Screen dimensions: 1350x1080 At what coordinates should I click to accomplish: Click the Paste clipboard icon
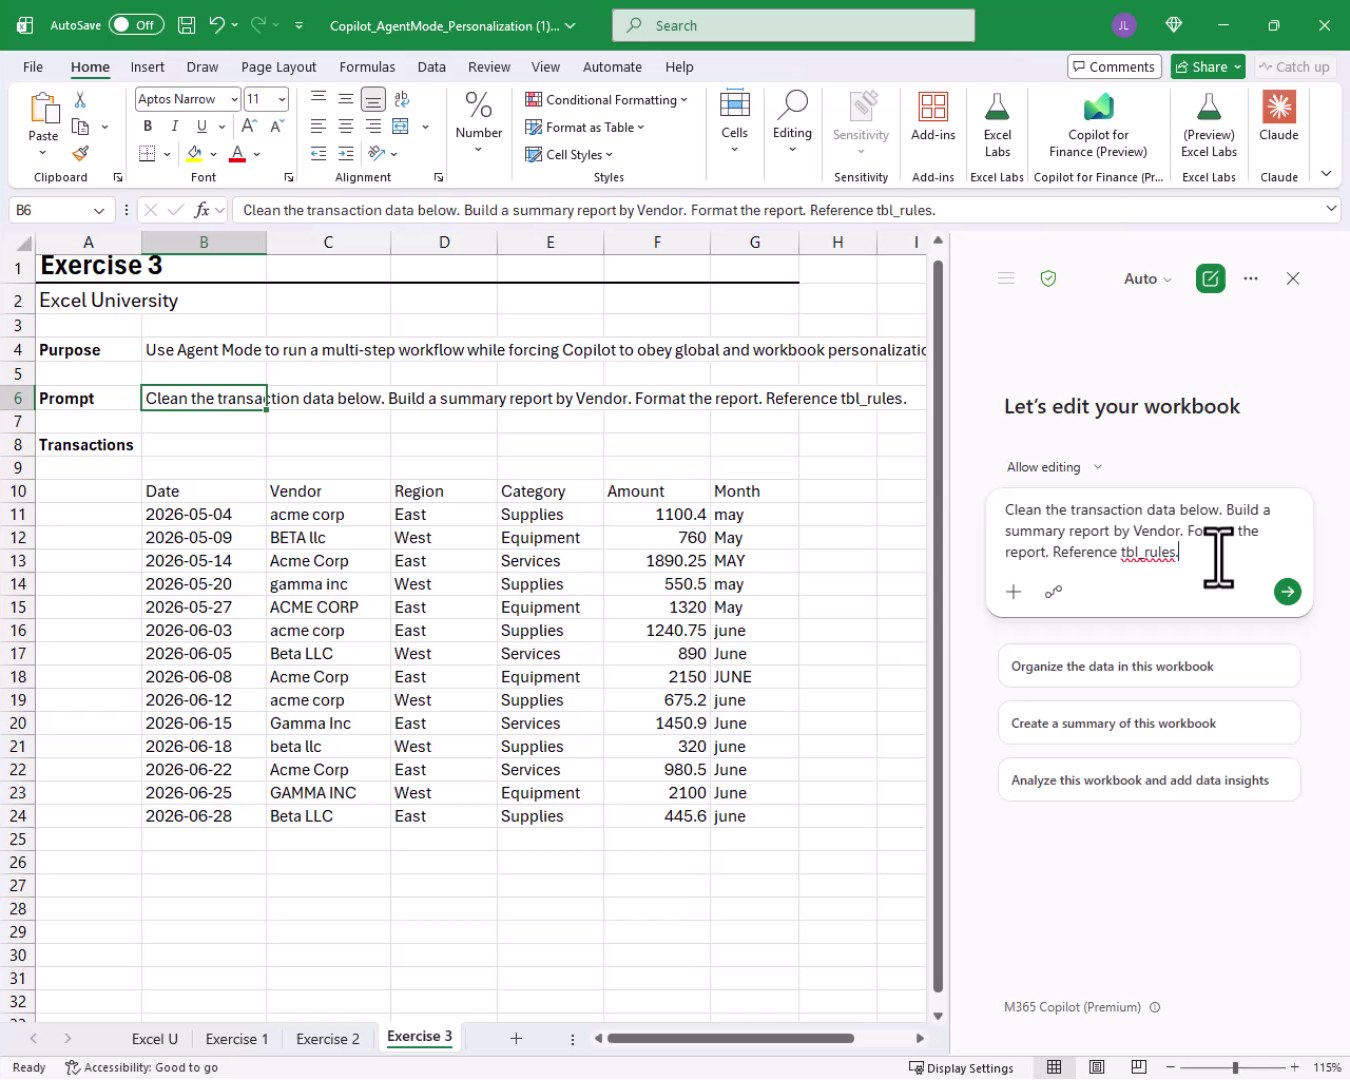pos(43,108)
